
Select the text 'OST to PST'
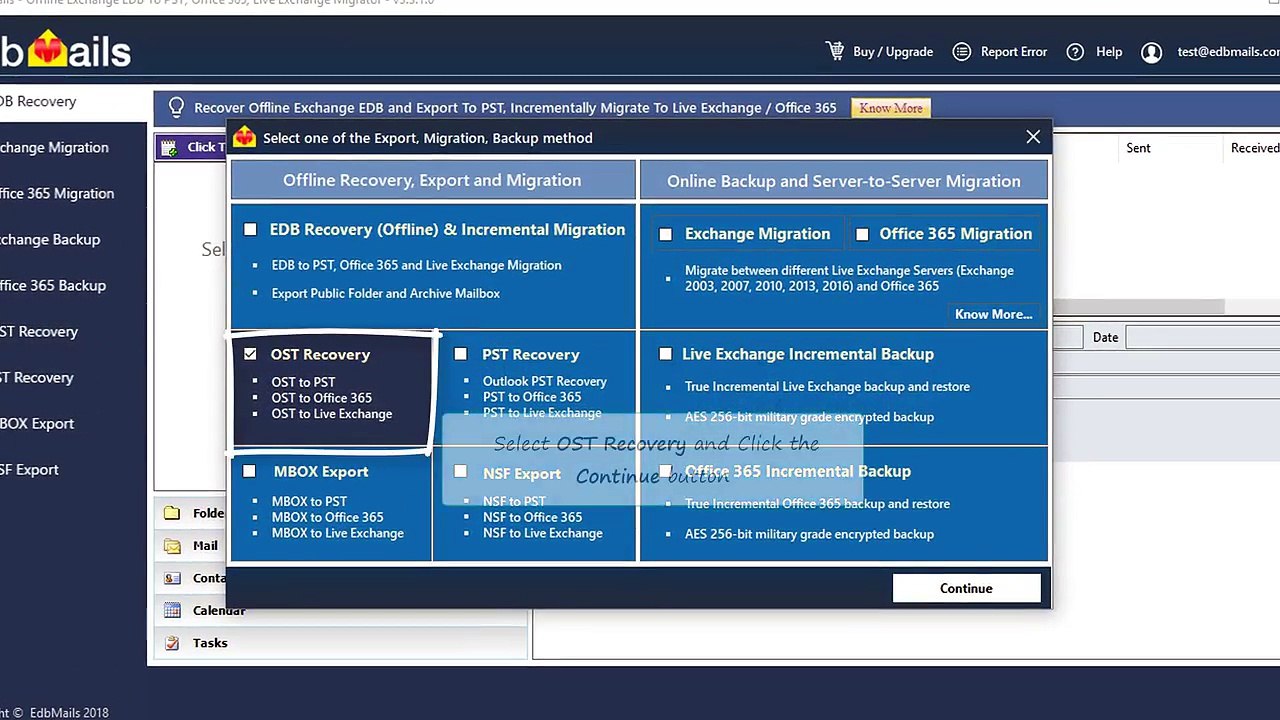[303, 382]
